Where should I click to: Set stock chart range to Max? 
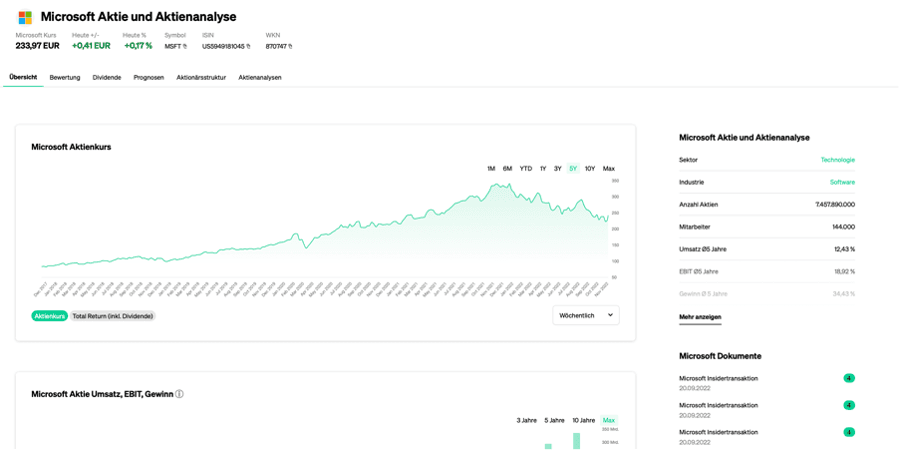[609, 168]
